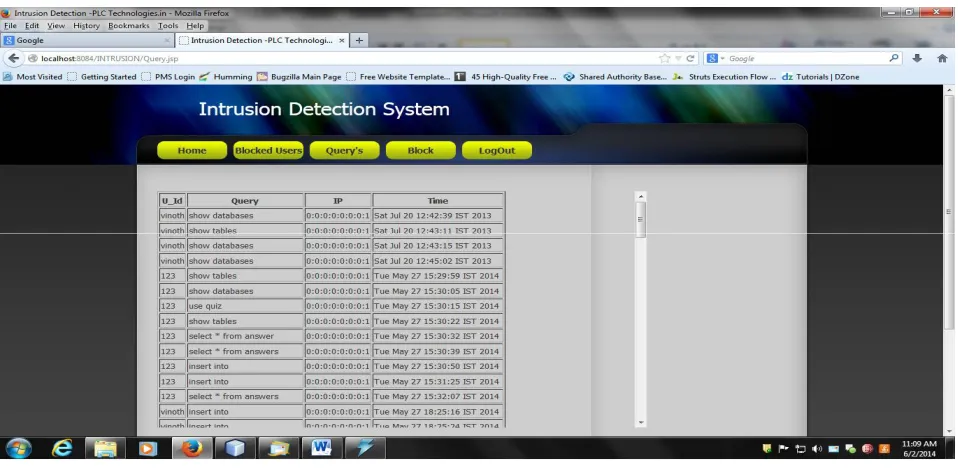
Task: Open the search engine selector dropdown
Action: pos(715,59)
